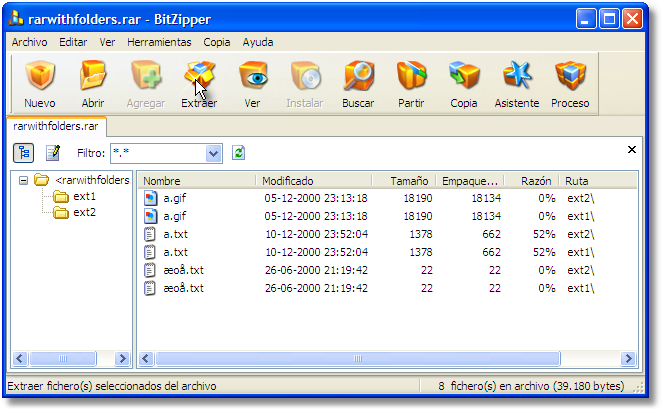Image resolution: width=663 pixels, height=412 pixels.
Task: Sort by the Nombre column header
Action: (x=197, y=181)
